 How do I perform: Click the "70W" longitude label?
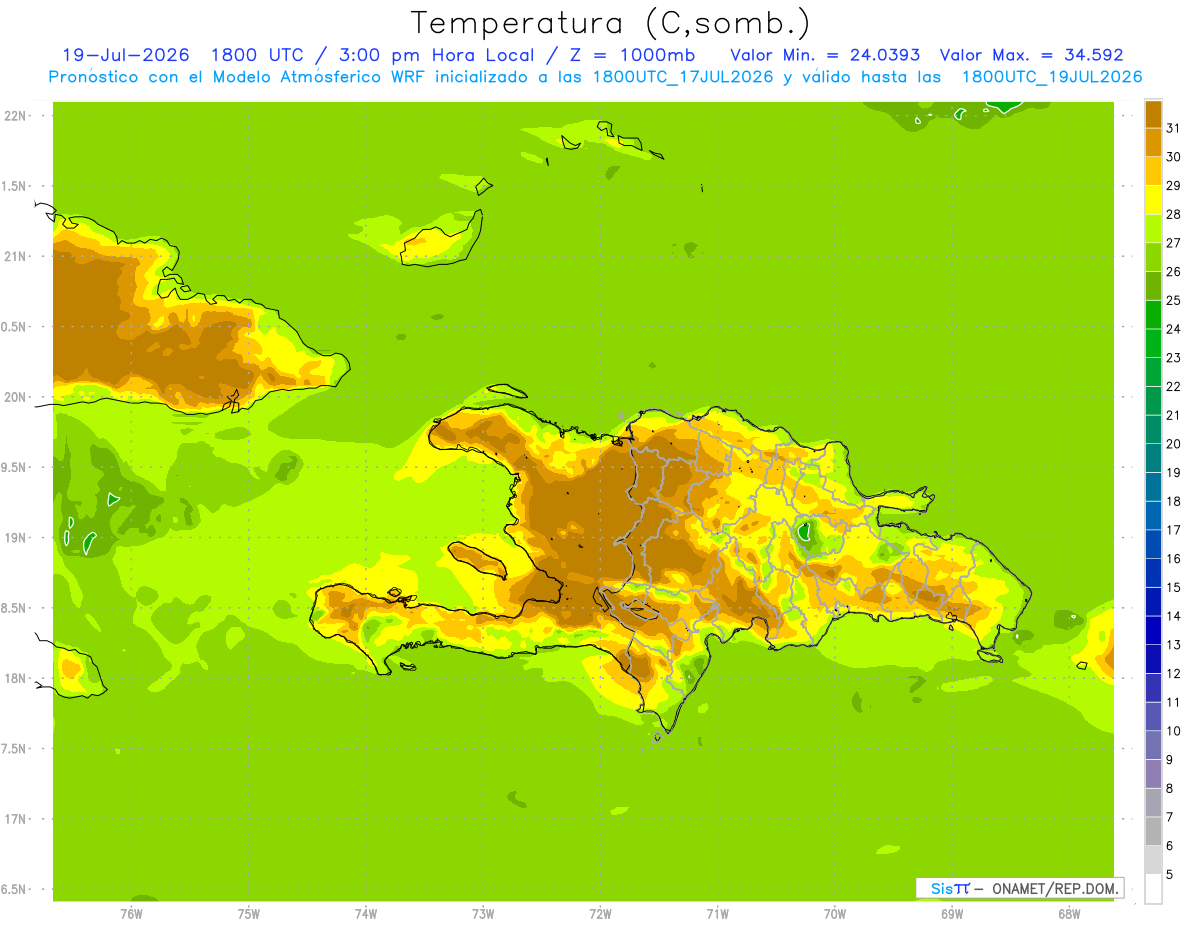pos(835,914)
